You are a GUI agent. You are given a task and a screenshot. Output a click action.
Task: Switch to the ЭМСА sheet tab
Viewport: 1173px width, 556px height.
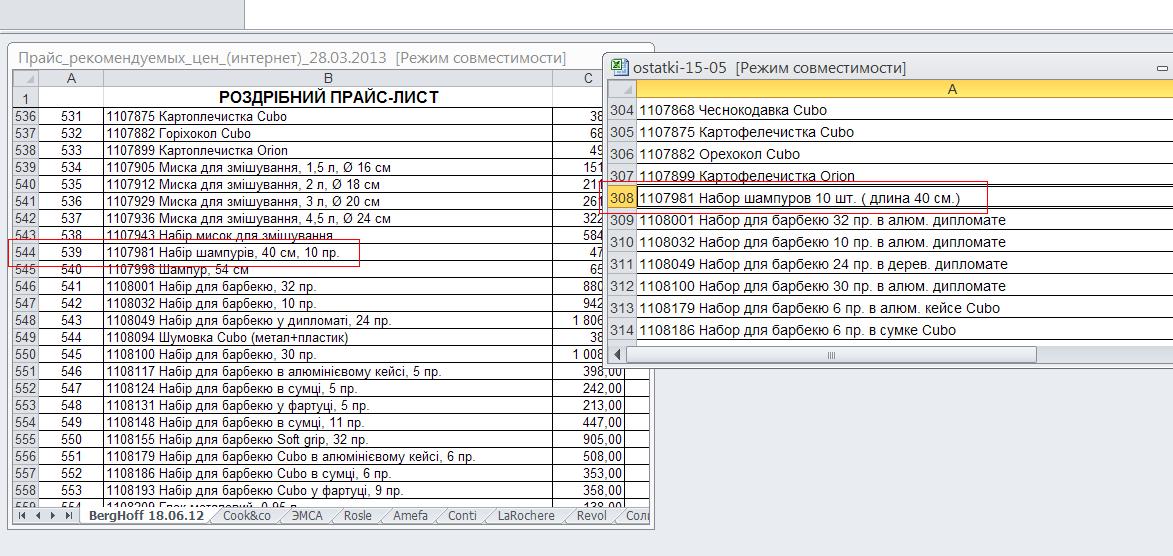307,516
